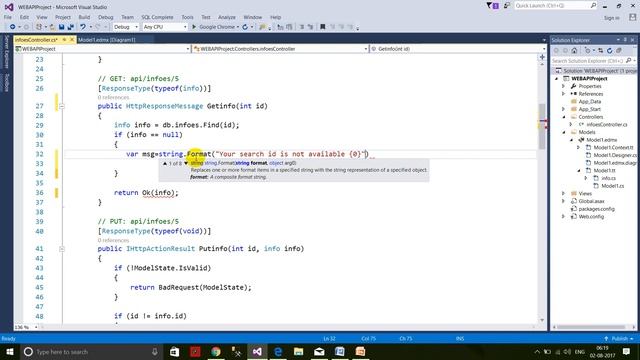The image size is (640, 360).
Task: Select infoesController.cs in Solution Explorer
Action: [x=607, y=124]
